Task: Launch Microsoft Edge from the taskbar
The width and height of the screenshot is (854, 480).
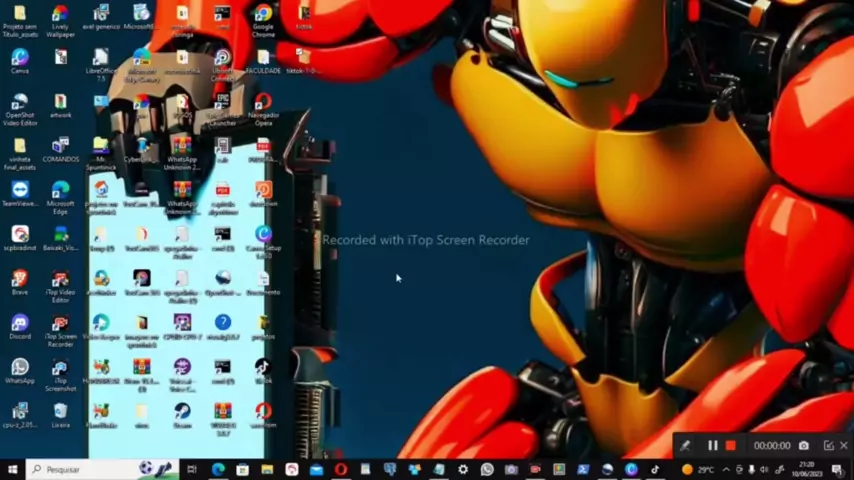Action: coord(218,469)
